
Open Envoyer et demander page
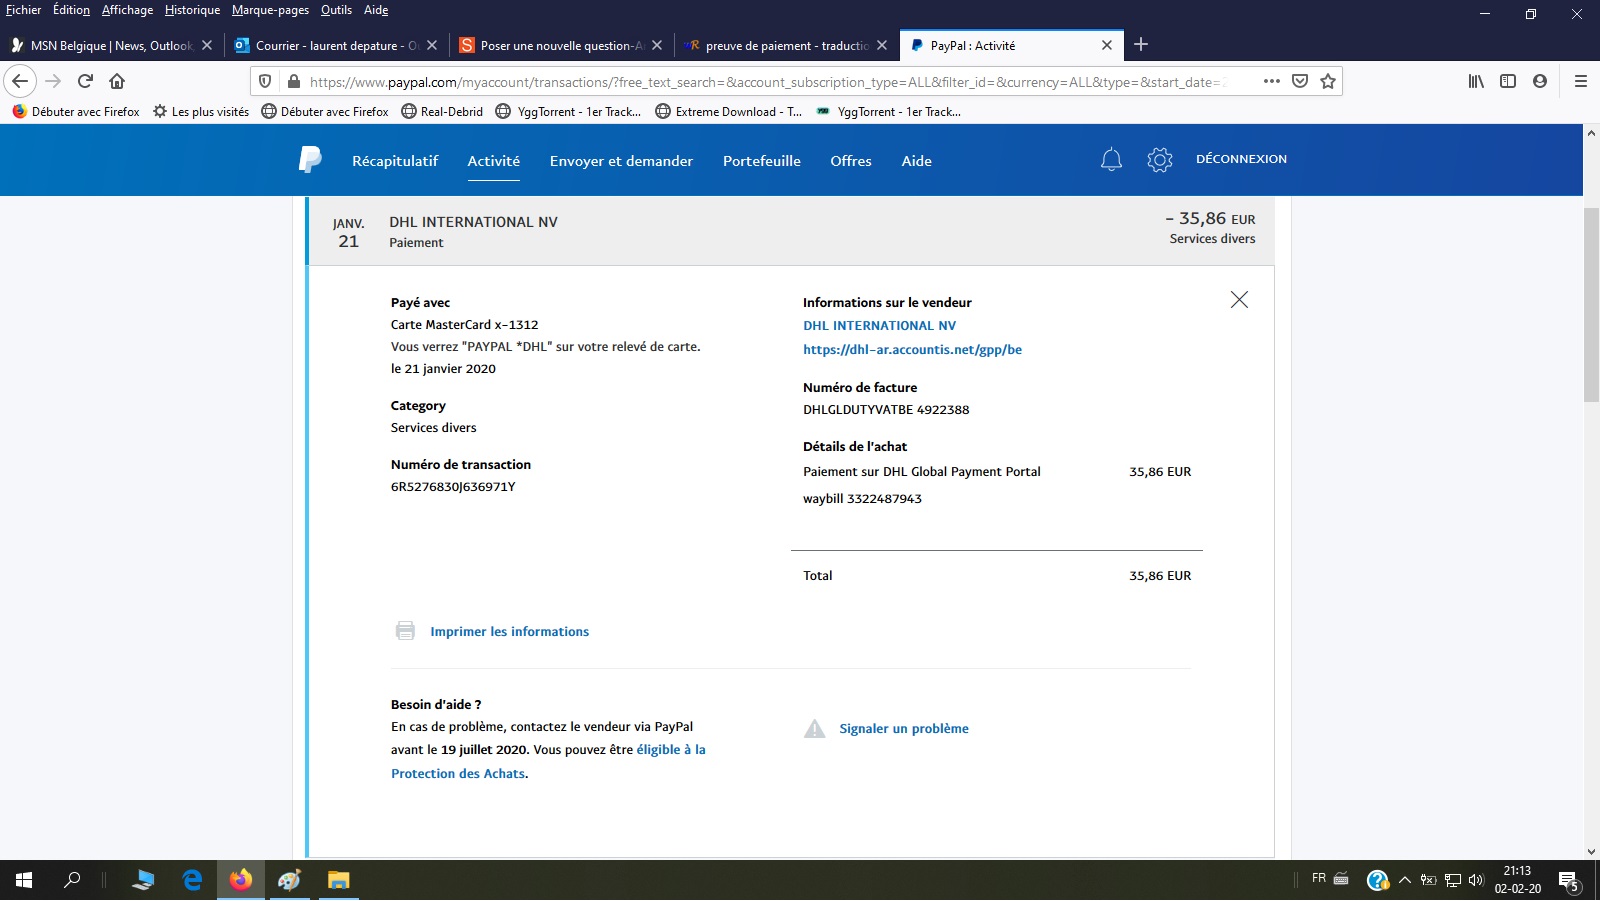pyautogui.click(x=621, y=161)
